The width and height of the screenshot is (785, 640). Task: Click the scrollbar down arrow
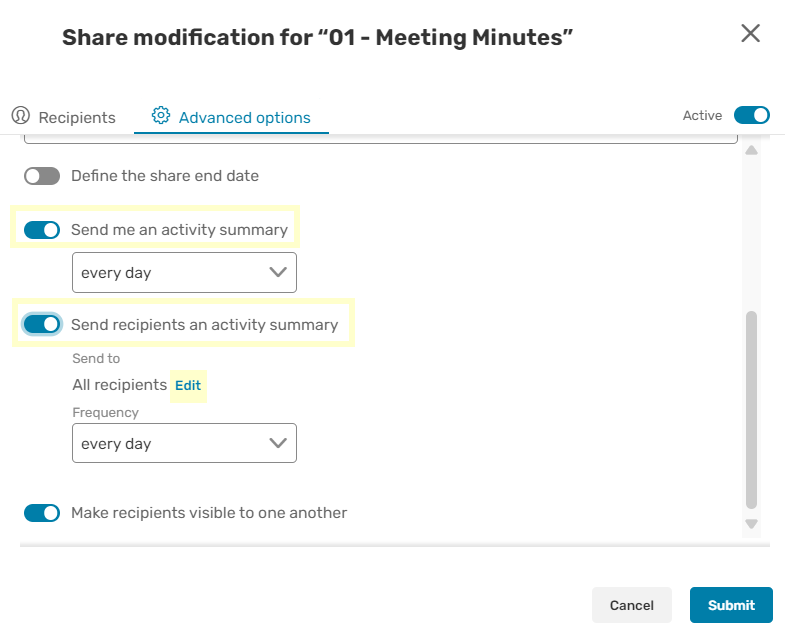pos(751,524)
